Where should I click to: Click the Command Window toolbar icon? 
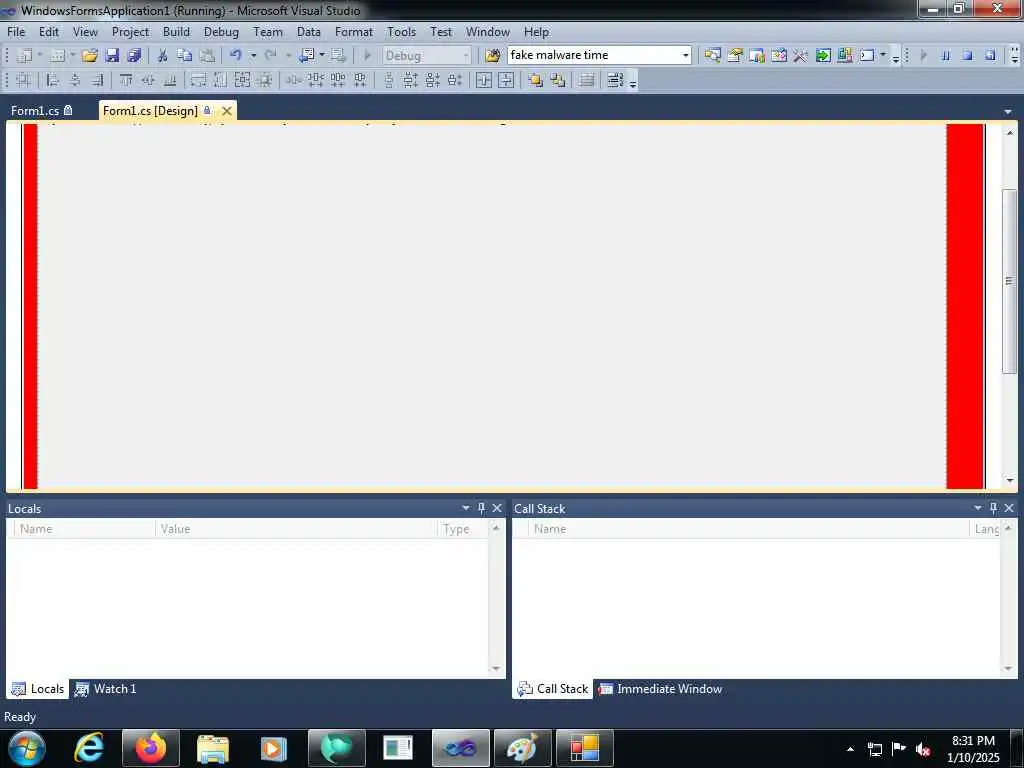click(x=867, y=56)
